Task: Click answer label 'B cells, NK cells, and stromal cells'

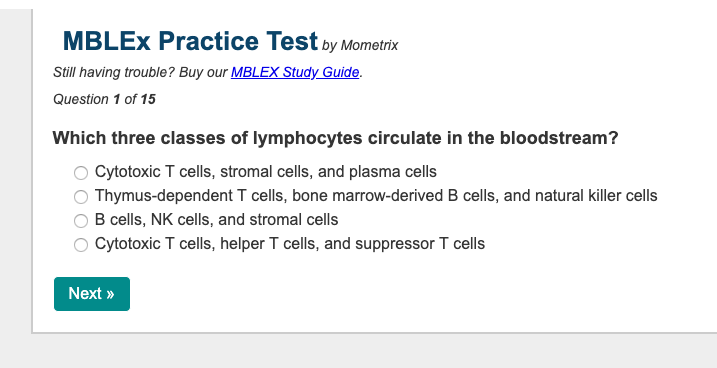Action: point(216,220)
